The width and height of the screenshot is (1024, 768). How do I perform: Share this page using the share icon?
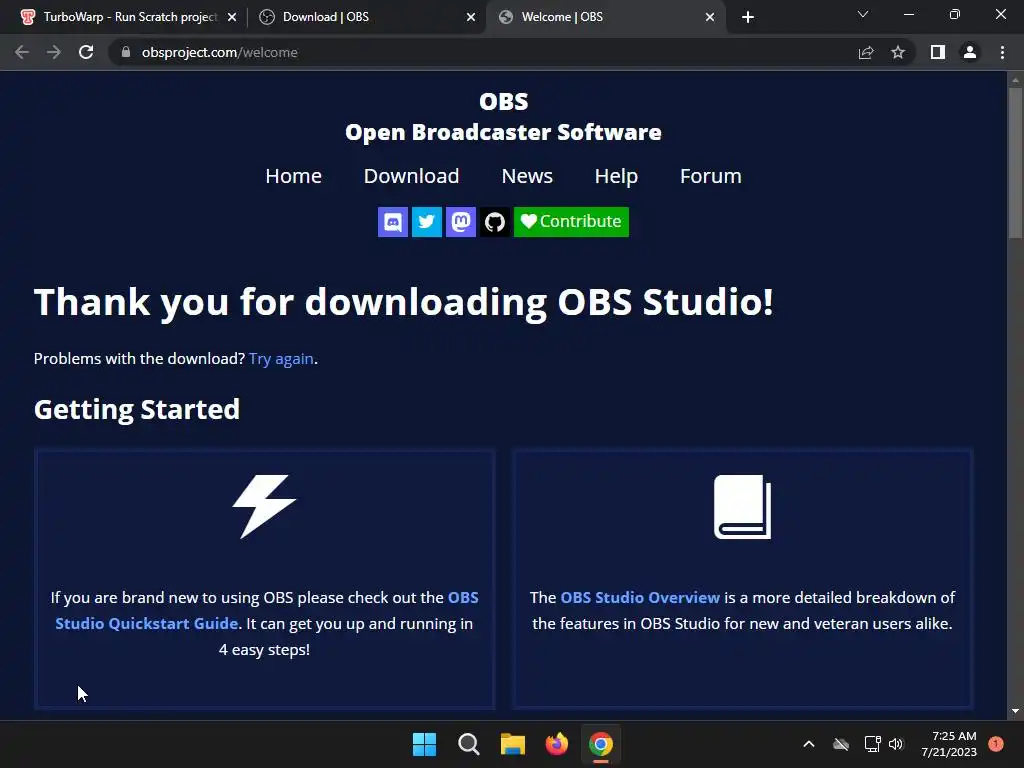click(866, 52)
